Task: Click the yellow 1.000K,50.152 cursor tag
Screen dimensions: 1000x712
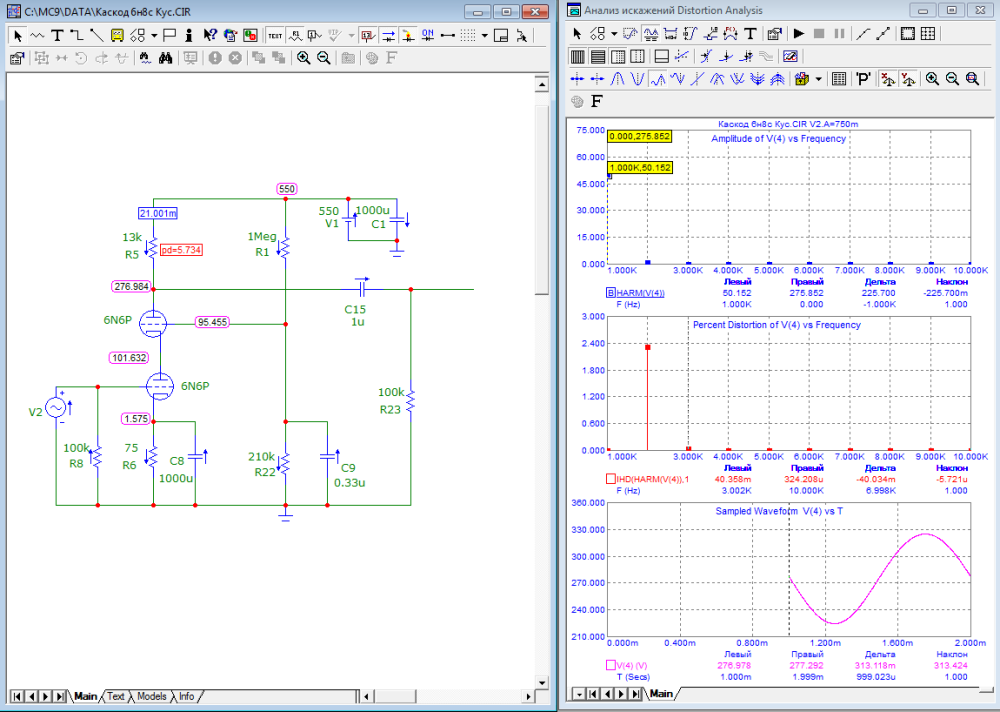Action: pyautogui.click(x=640, y=168)
